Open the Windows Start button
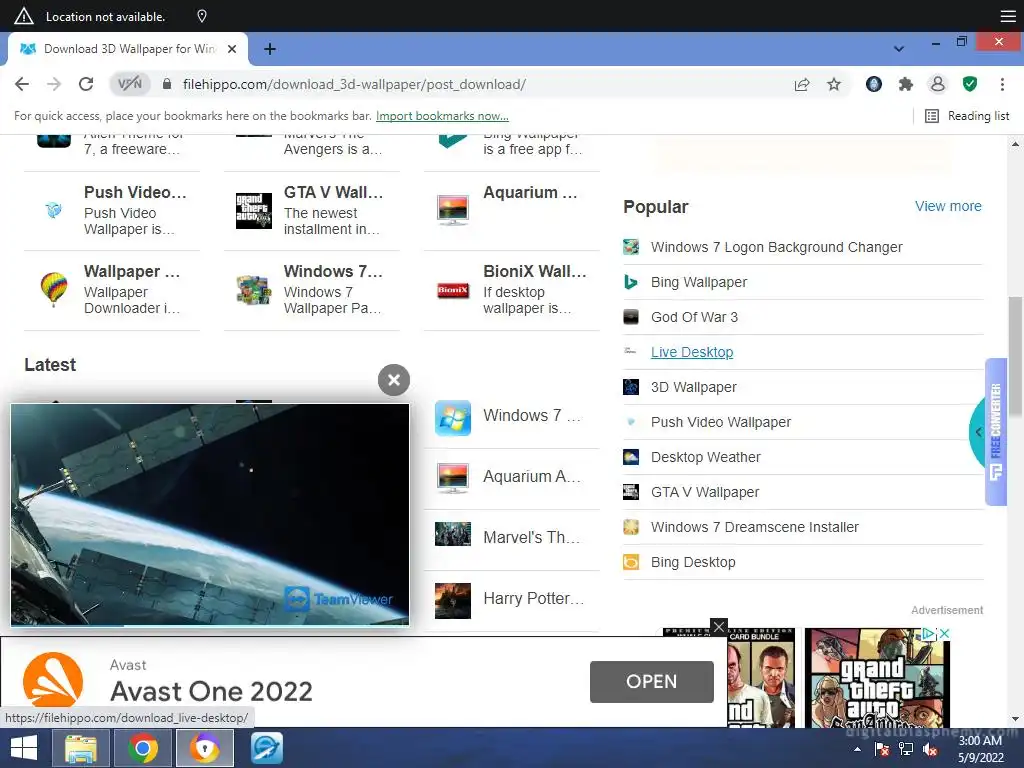Viewport: 1024px width, 768px height. point(24,748)
